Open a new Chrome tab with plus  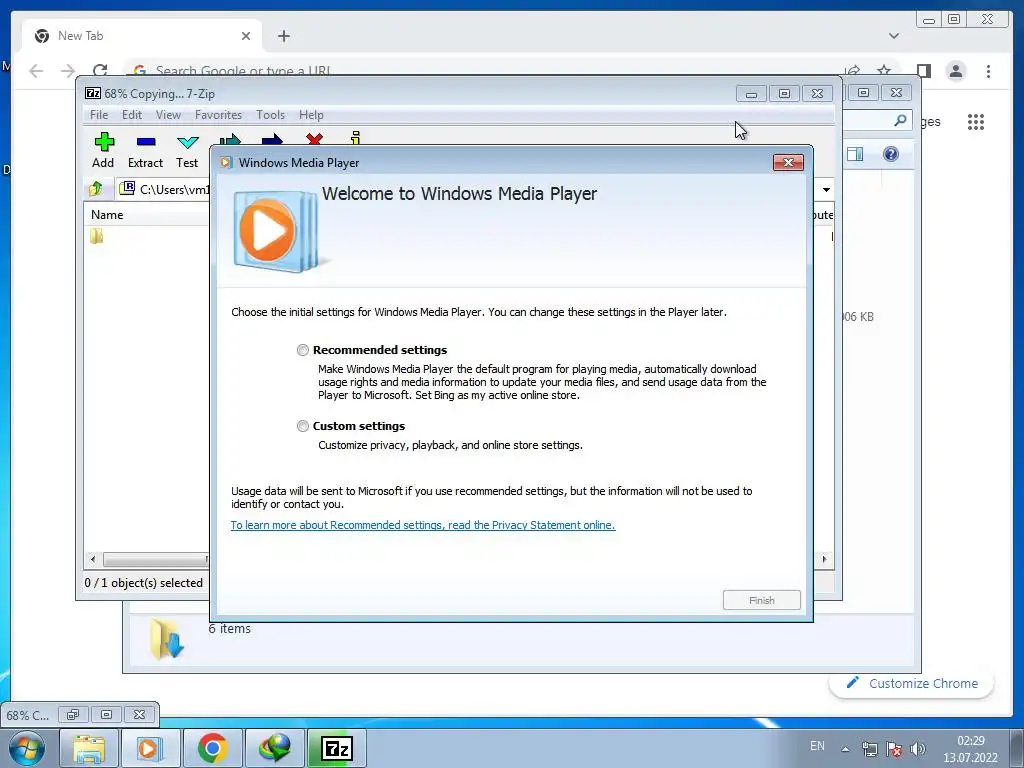point(283,36)
